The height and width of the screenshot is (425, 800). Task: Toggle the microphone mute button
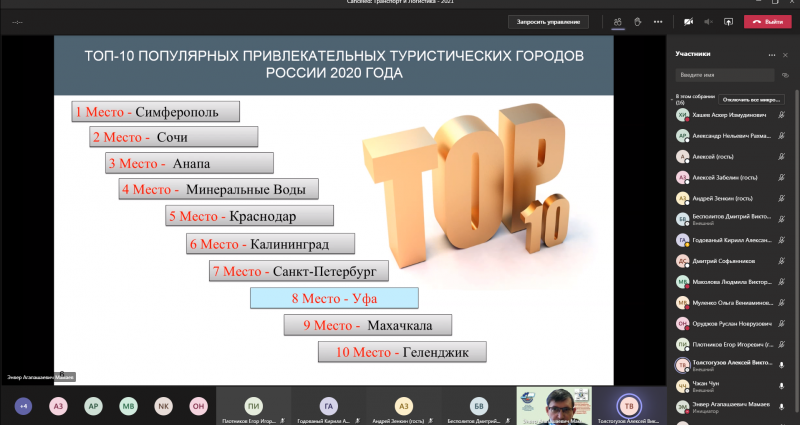tap(709, 21)
